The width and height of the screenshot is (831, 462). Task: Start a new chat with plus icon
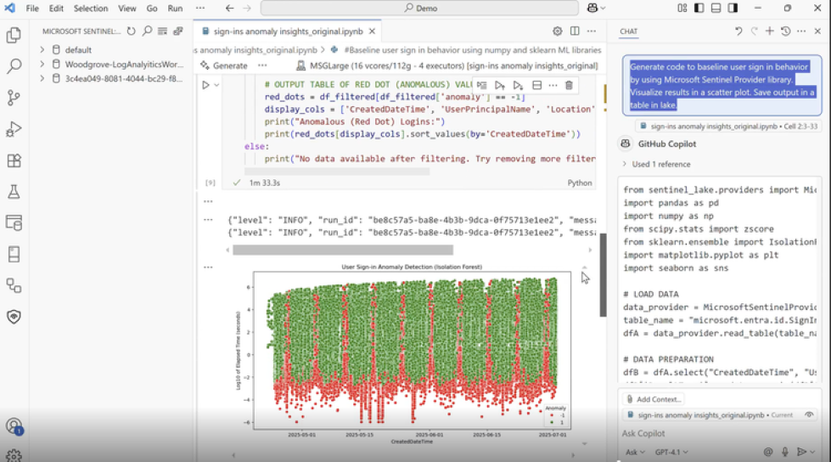(770, 31)
